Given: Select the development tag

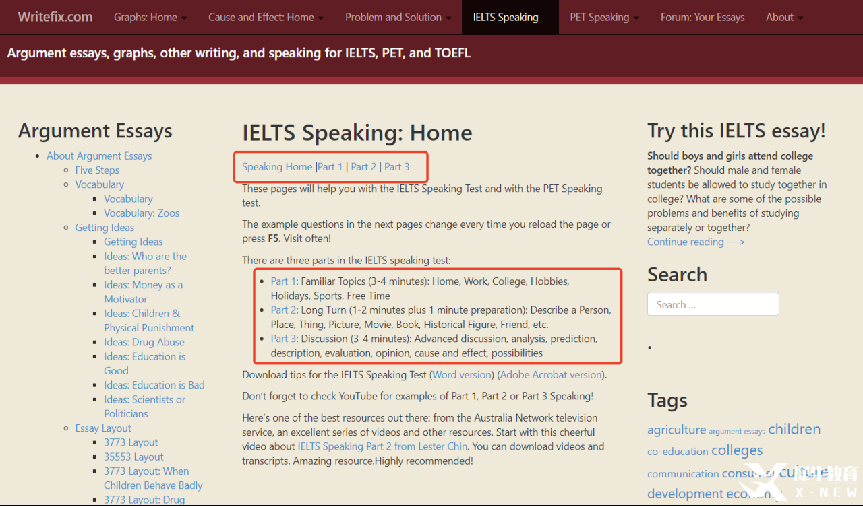Looking at the screenshot, I should [x=684, y=493].
